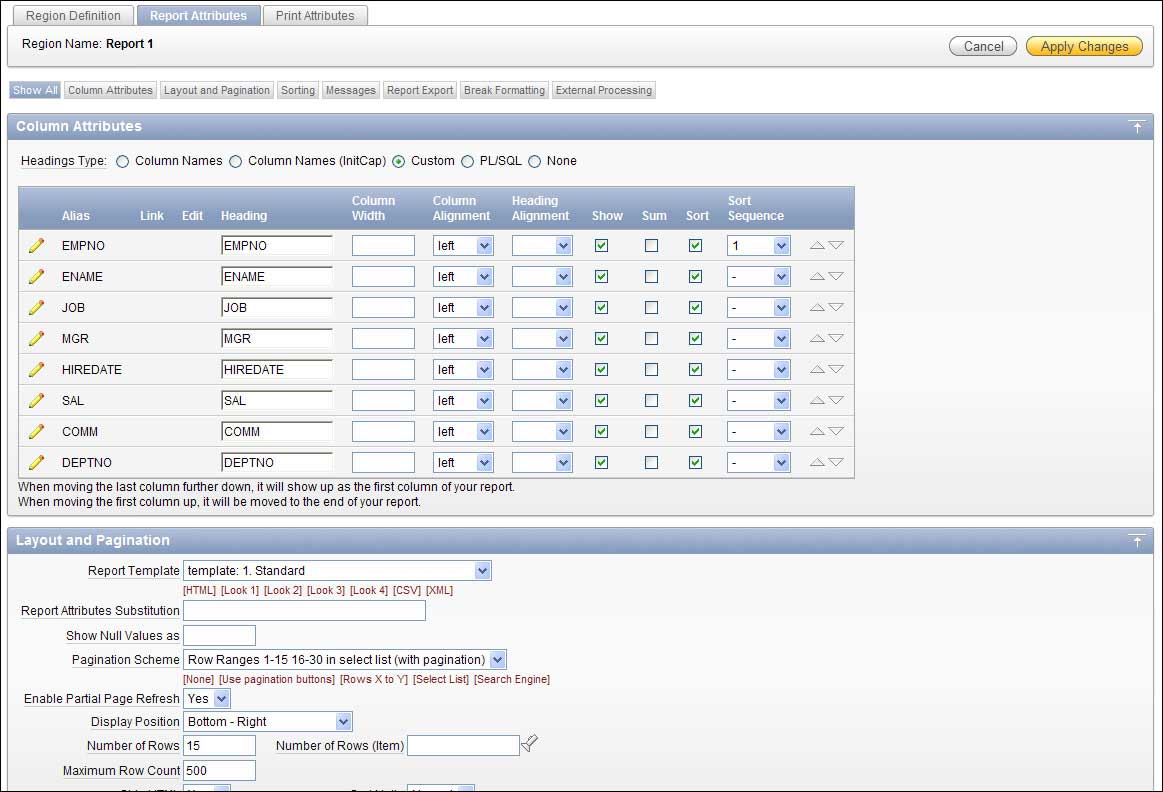Viewport: 1163px width, 792px height.
Task: Select the Column Names (InitCap) radio button
Action: (236, 161)
